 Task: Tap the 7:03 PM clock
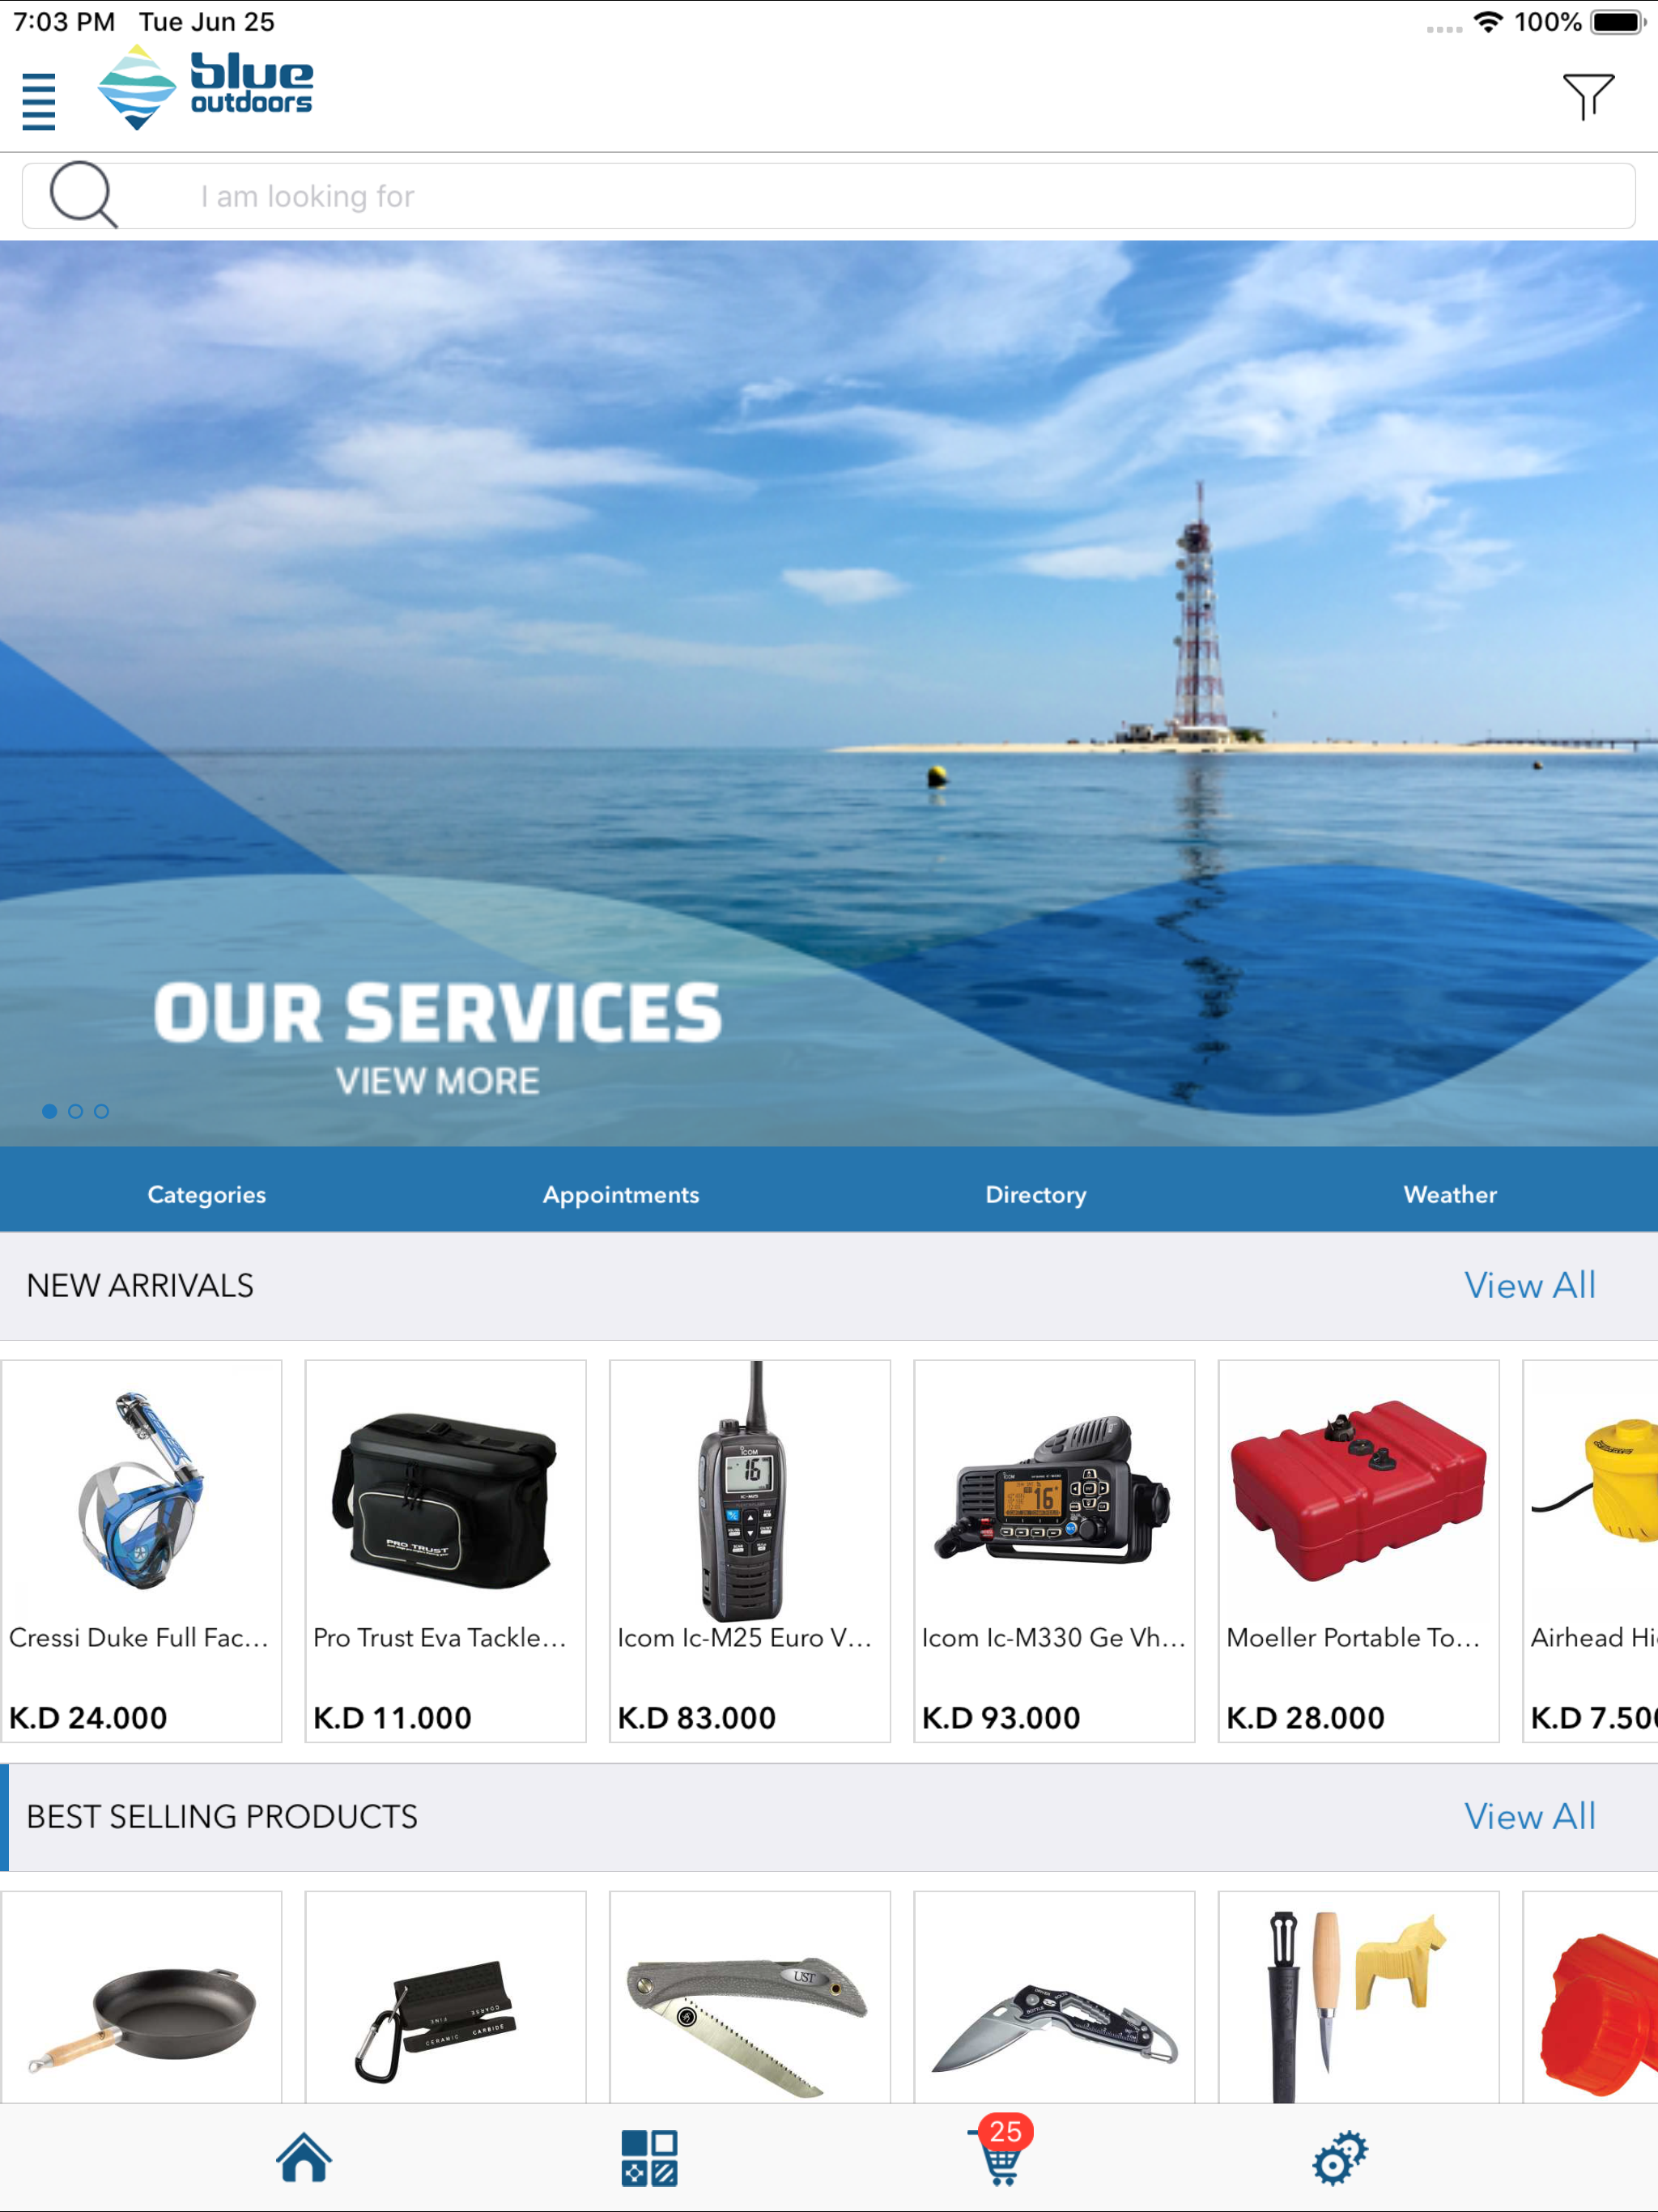coord(64,21)
